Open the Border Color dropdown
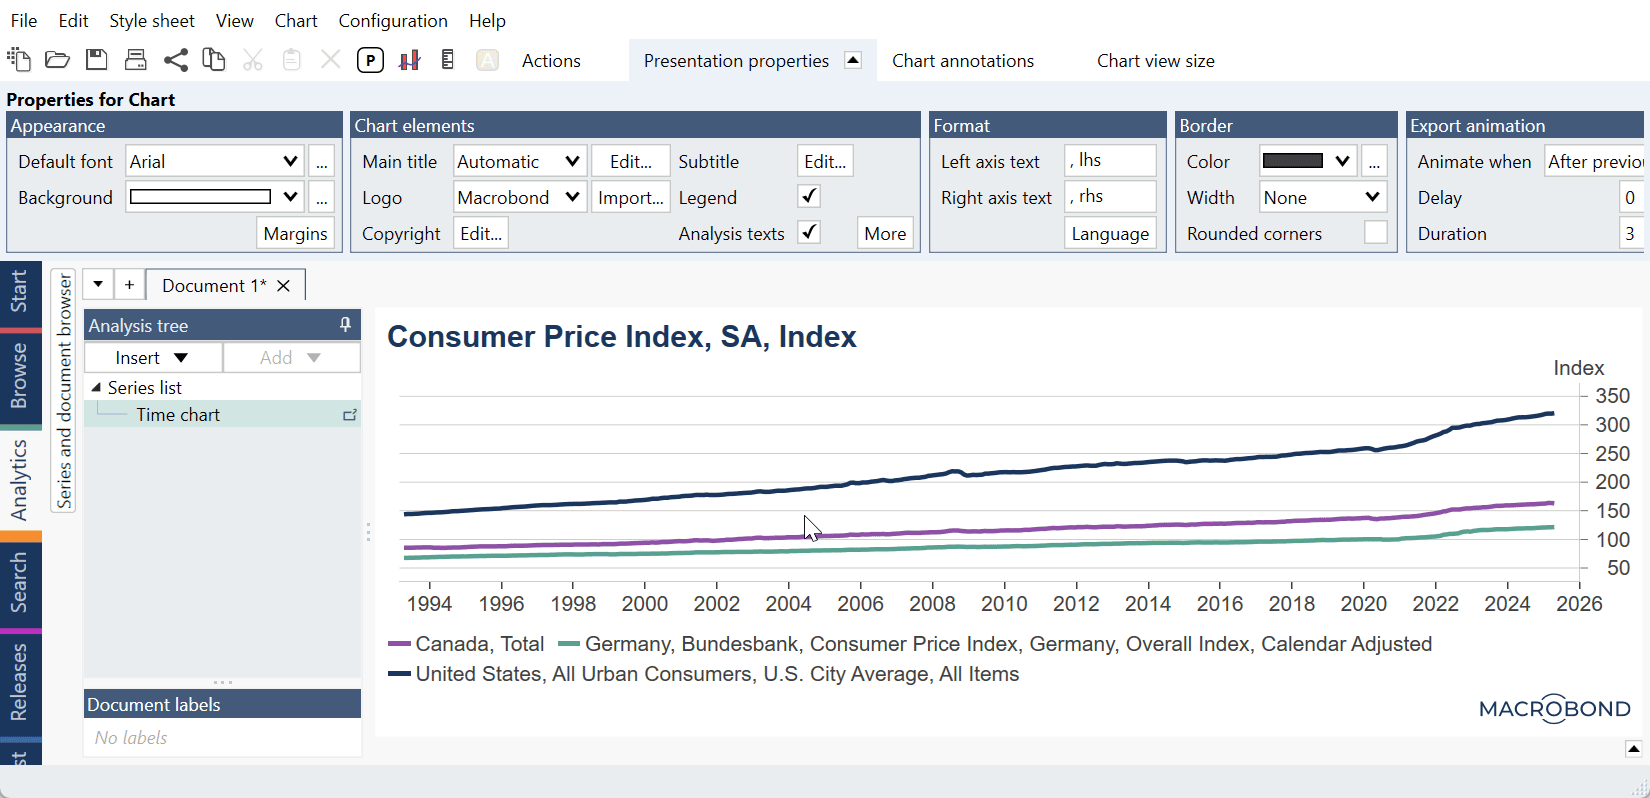 (1307, 161)
